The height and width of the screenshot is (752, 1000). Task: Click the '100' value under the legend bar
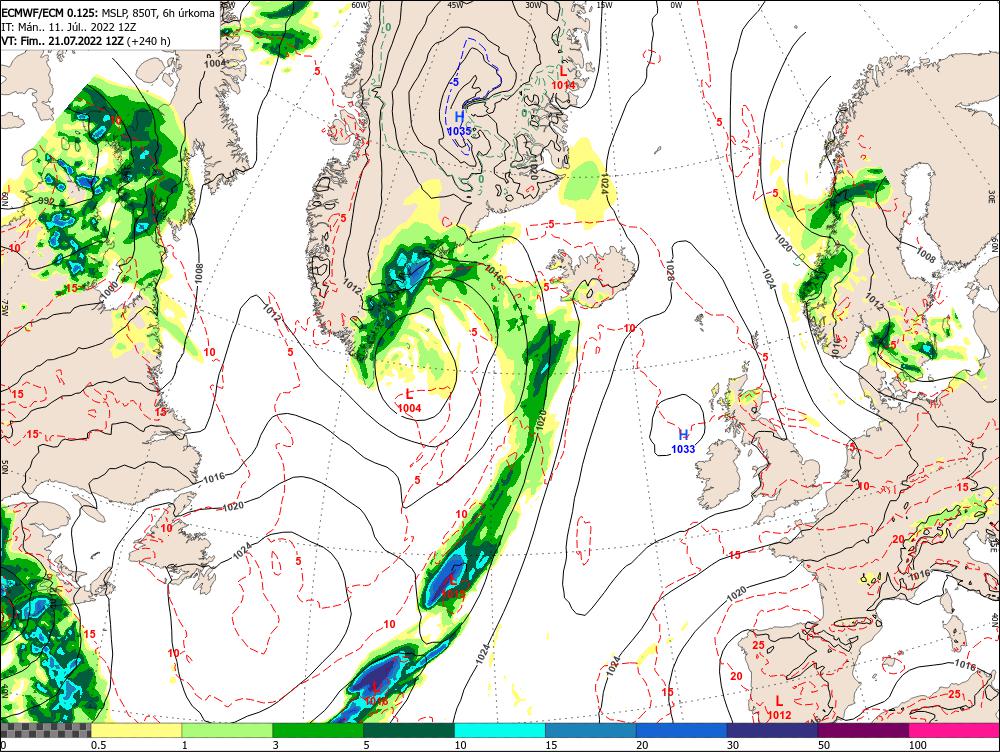pos(916,745)
